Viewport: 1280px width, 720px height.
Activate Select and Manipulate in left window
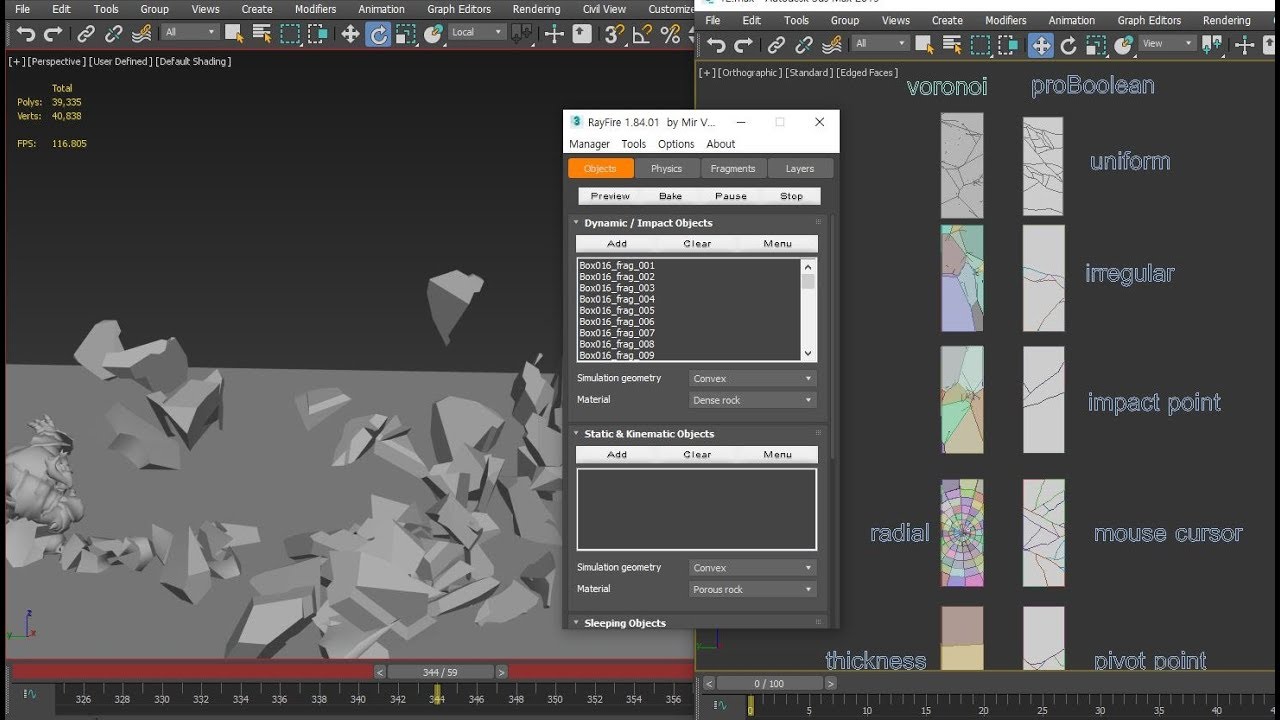[555, 34]
